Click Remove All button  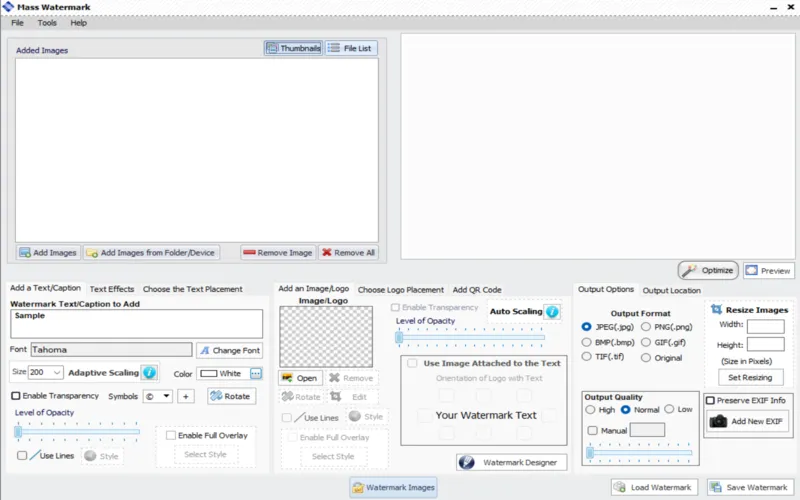click(348, 253)
